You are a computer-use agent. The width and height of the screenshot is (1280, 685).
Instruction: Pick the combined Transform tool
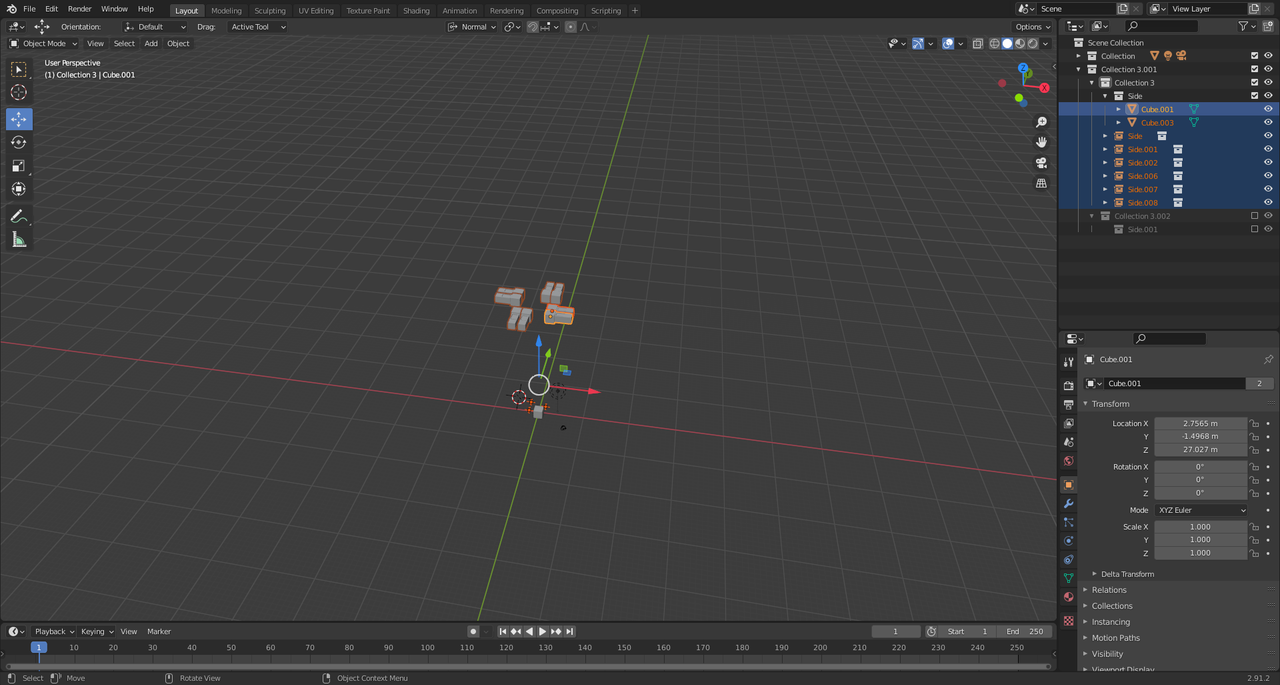pyautogui.click(x=19, y=189)
